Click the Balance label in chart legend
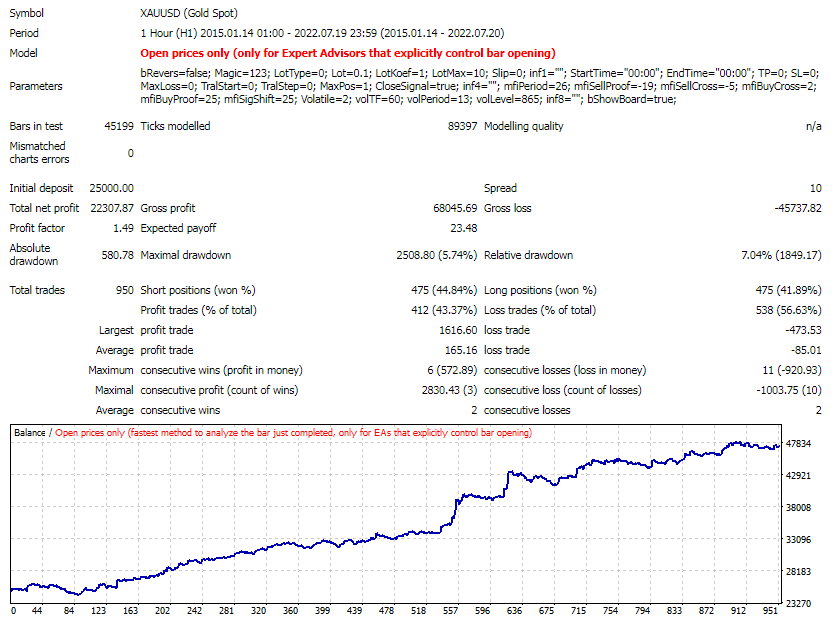836x623 pixels. click(x=29, y=433)
